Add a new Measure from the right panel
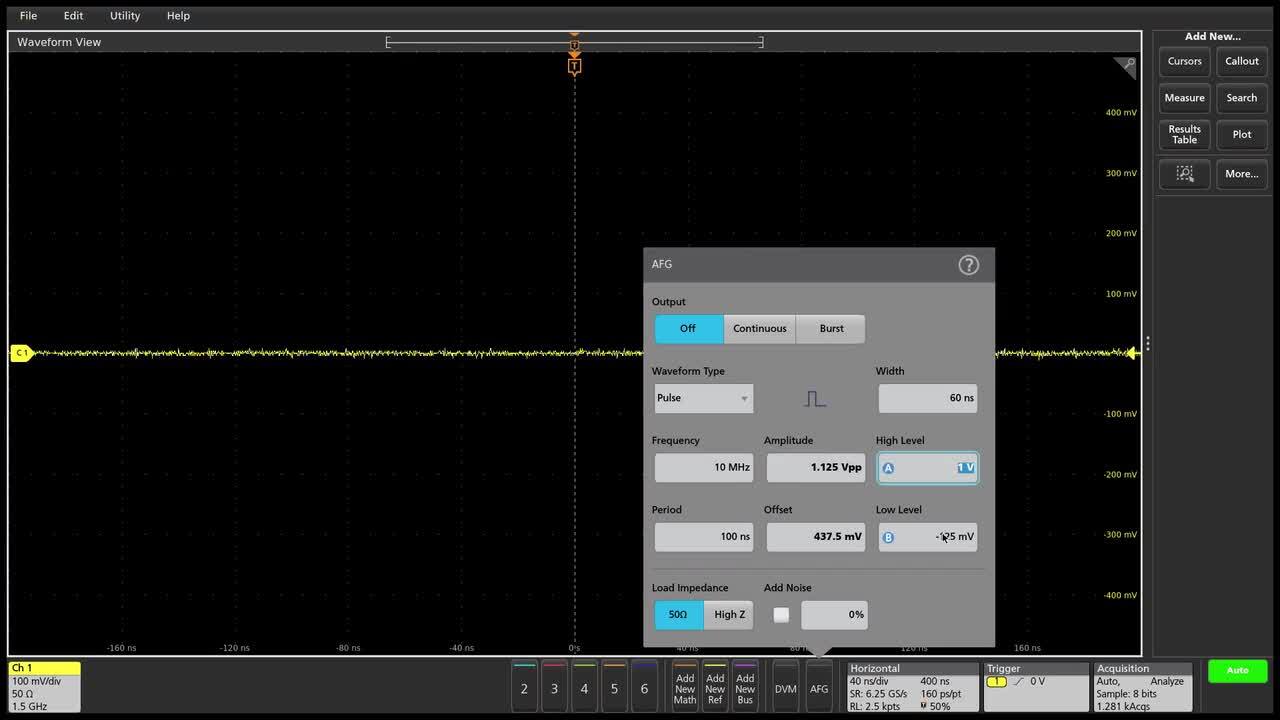This screenshot has height=720, width=1280. point(1184,98)
